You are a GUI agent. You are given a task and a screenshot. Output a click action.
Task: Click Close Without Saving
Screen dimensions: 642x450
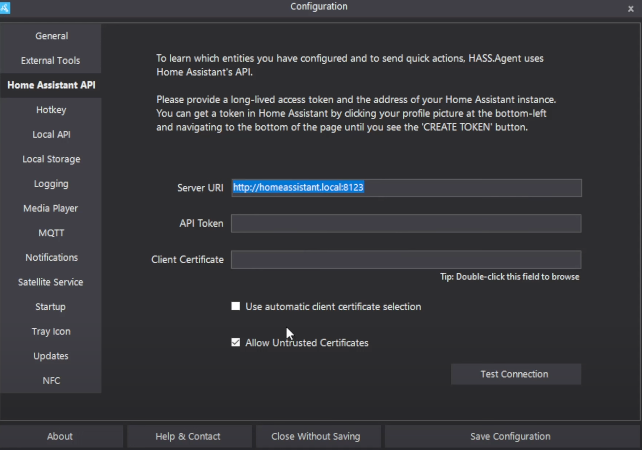click(x=318, y=436)
